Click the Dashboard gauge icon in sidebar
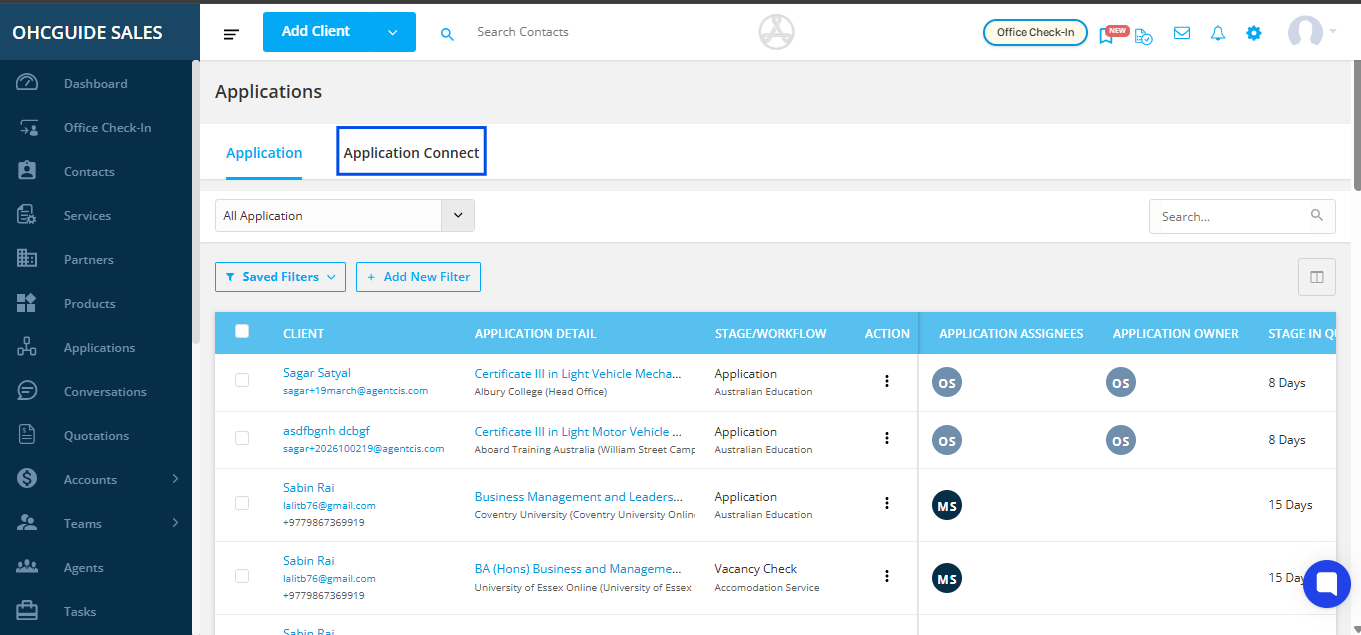Image resolution: width=1361 pixels, height=635 pixels. pyautogui.click(x=27, y=84)
